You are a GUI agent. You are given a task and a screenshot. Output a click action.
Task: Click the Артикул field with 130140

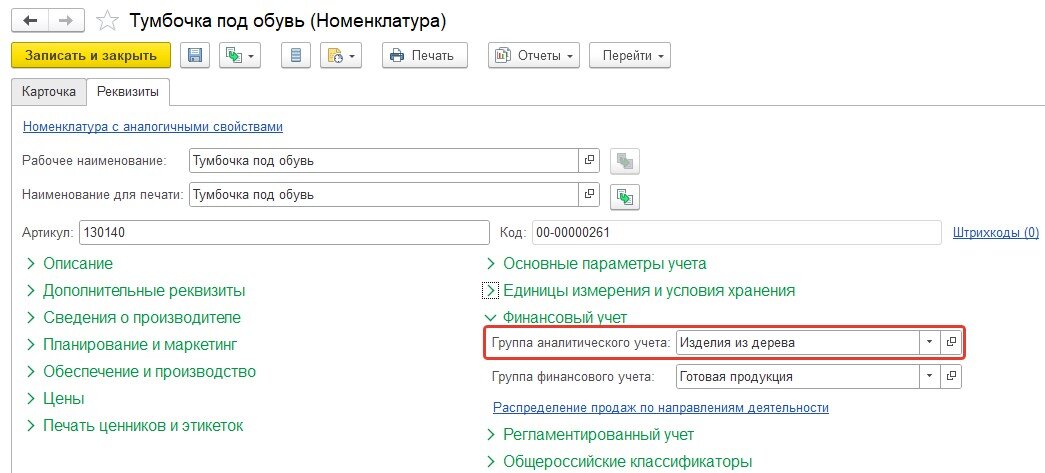284,233
